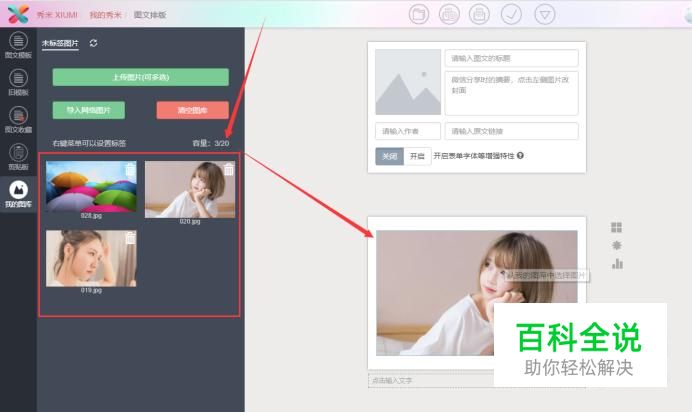
Task: Delete 028.jpg using its trash icon
Action: (130, 169)
